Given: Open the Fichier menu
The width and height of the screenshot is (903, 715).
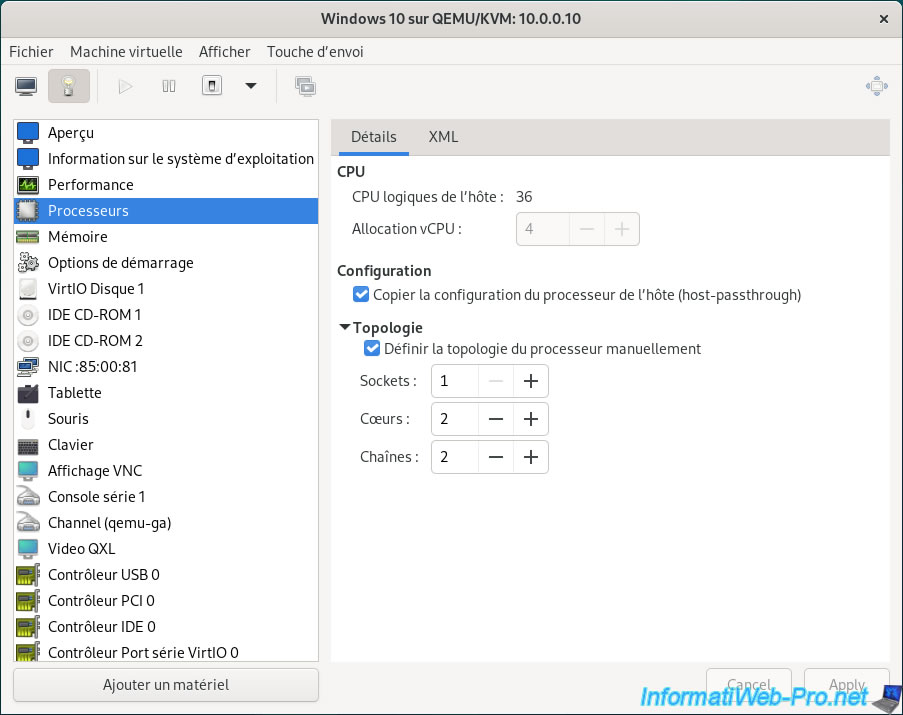Looking at the screenshot, I should pyautogui.click(x=31, y=52).
